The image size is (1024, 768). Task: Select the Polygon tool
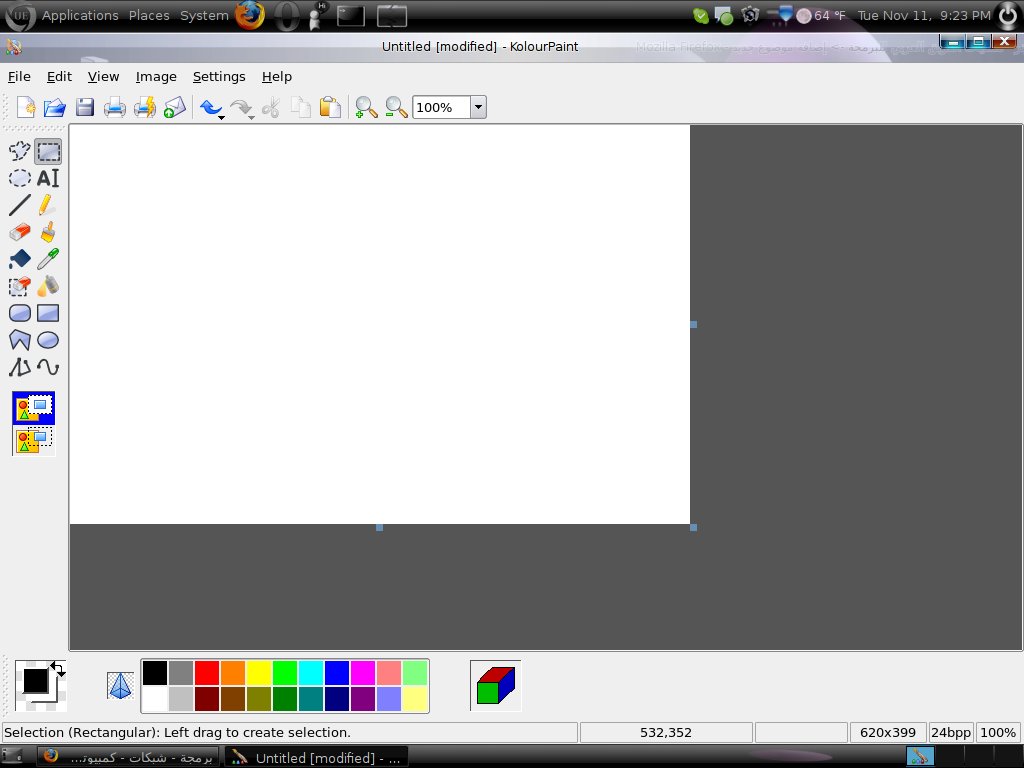coord(20,340)
